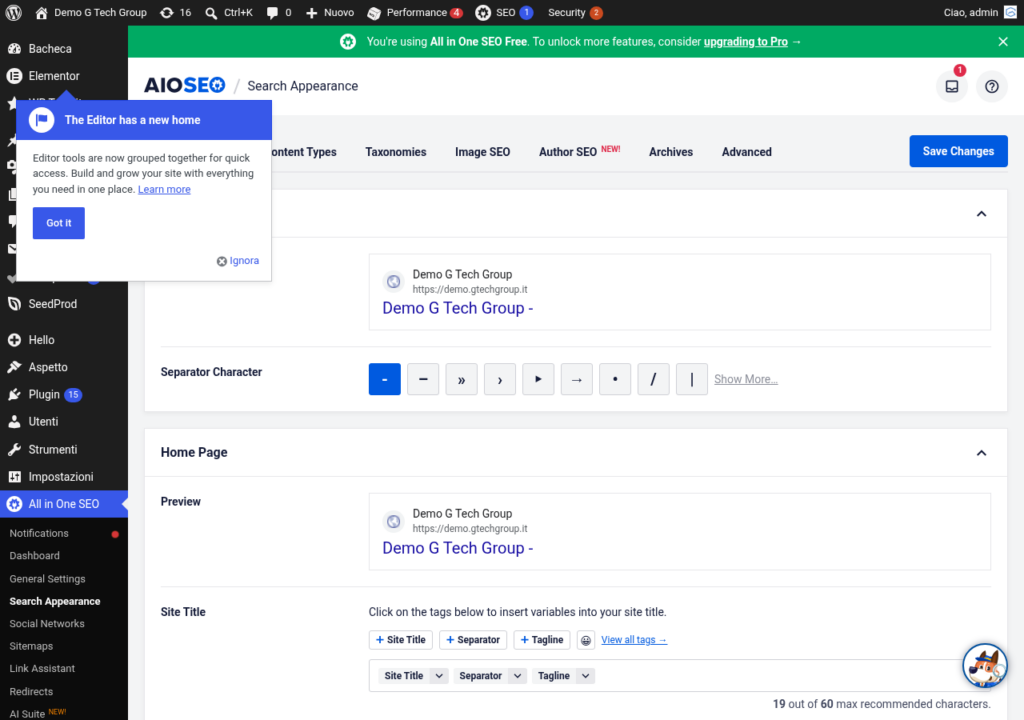Screen dimensions: 1024x720
Task: Open Social Networks submenu
Action: (x=47, y=623)
